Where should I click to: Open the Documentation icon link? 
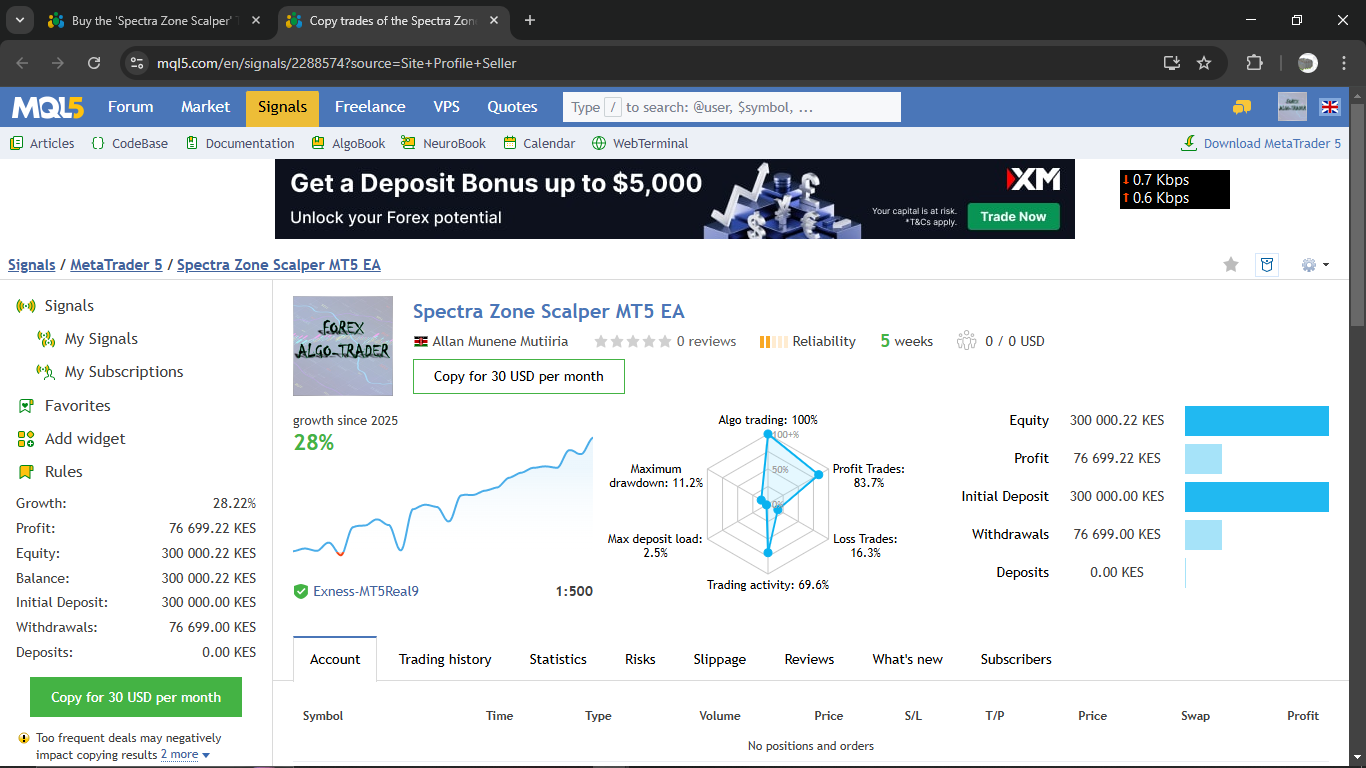[191, 143]
